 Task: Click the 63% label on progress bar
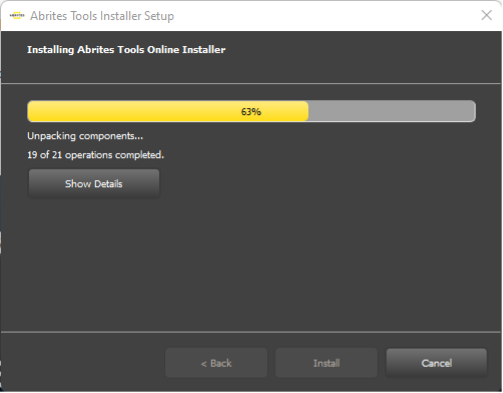click(x=251, y=112)
